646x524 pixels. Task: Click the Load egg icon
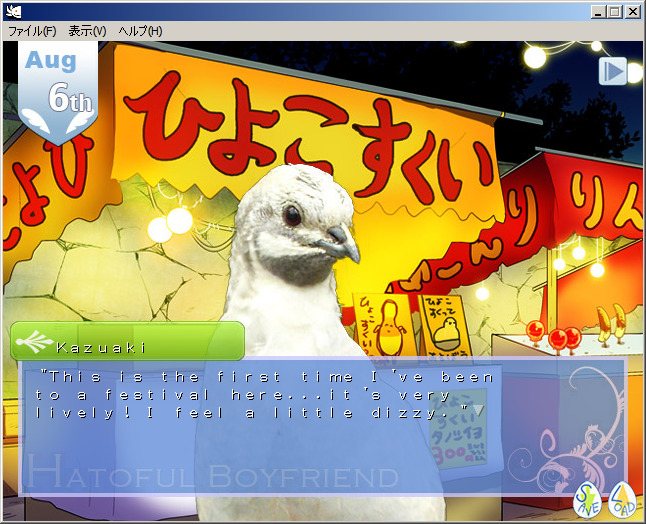coord(623,500)
